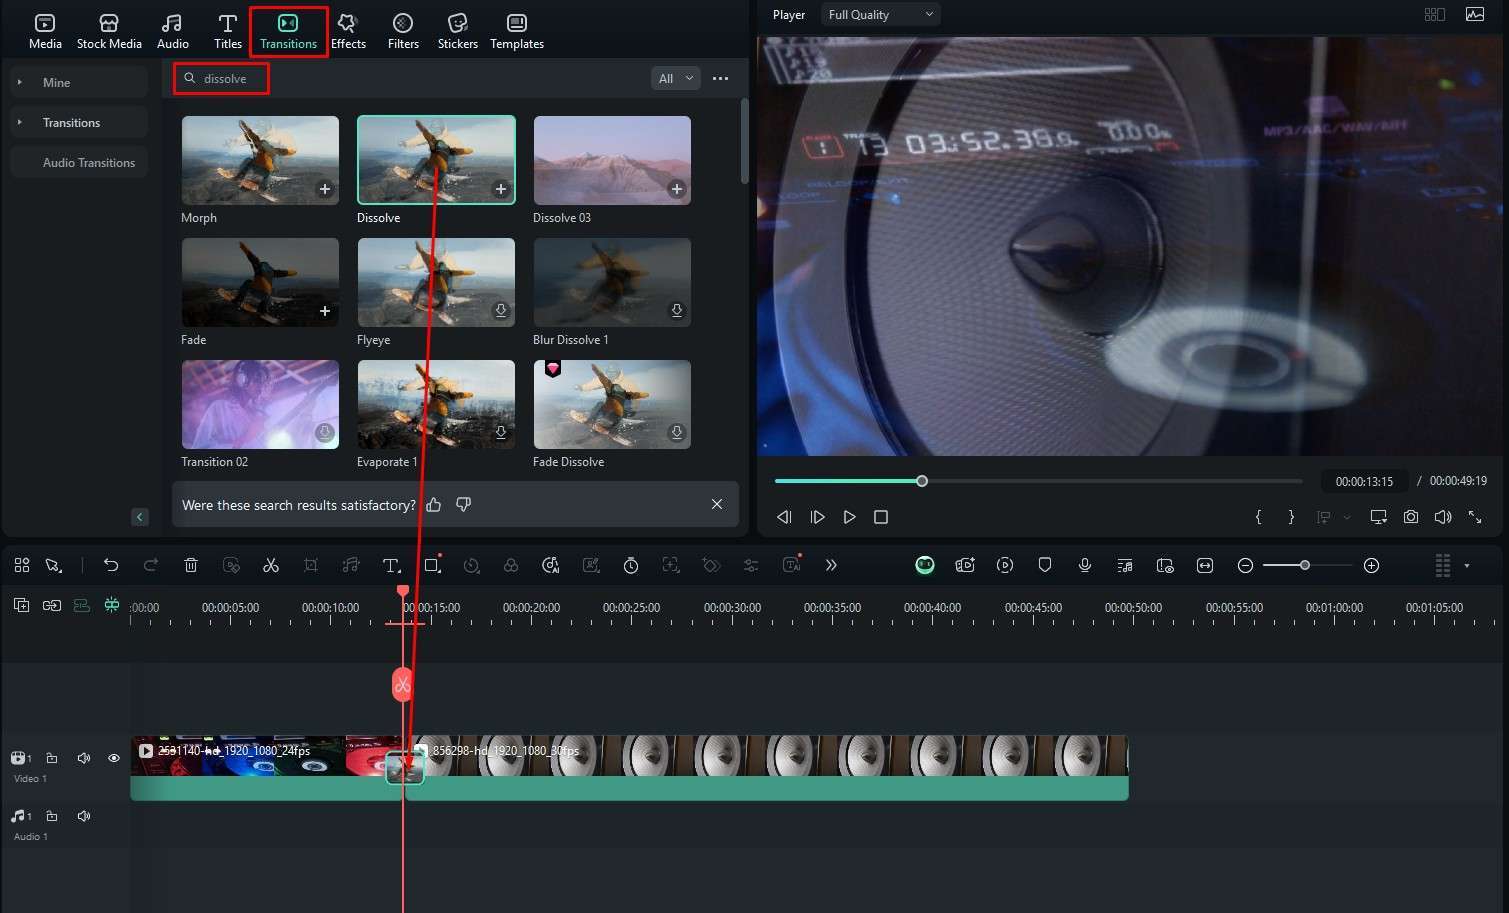Open the speed stopwatch tool
The height and width of the screenshot is (913, 1509).
tap(631, 565)
